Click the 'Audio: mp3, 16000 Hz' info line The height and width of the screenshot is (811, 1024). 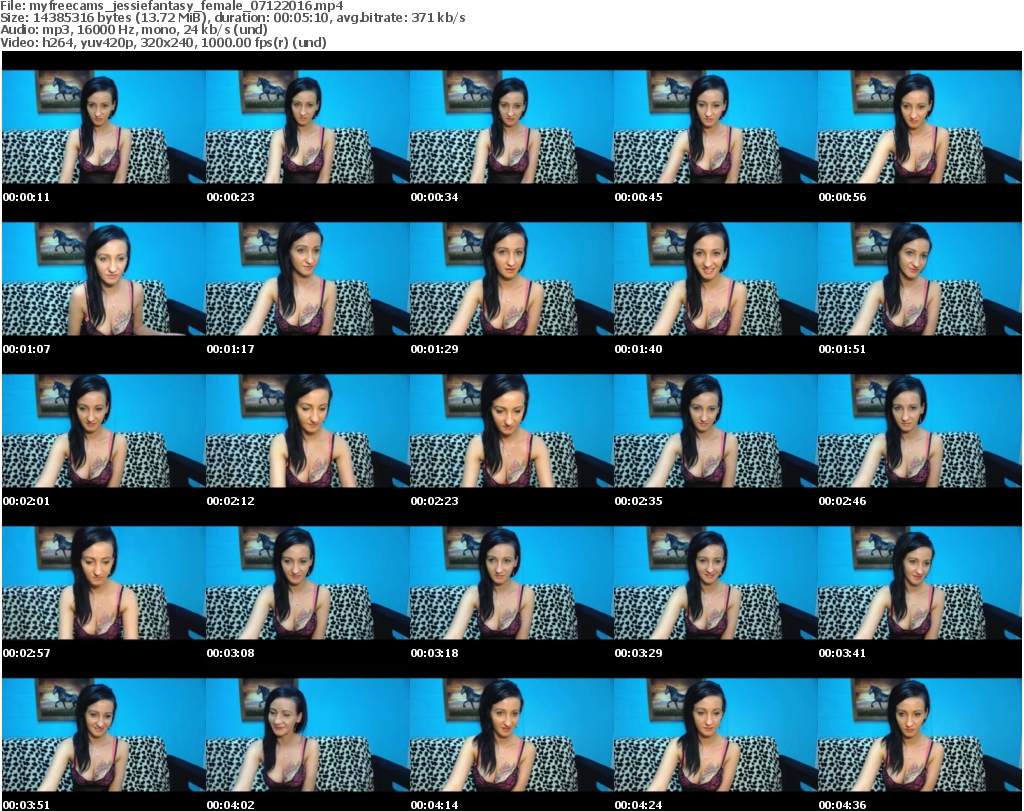tap(134, 30)
